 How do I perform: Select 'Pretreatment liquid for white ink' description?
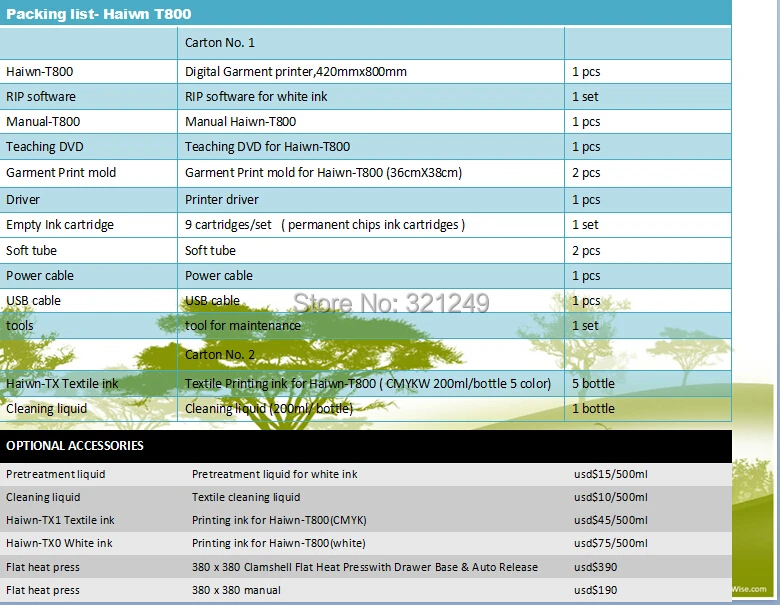coord(275,474)
